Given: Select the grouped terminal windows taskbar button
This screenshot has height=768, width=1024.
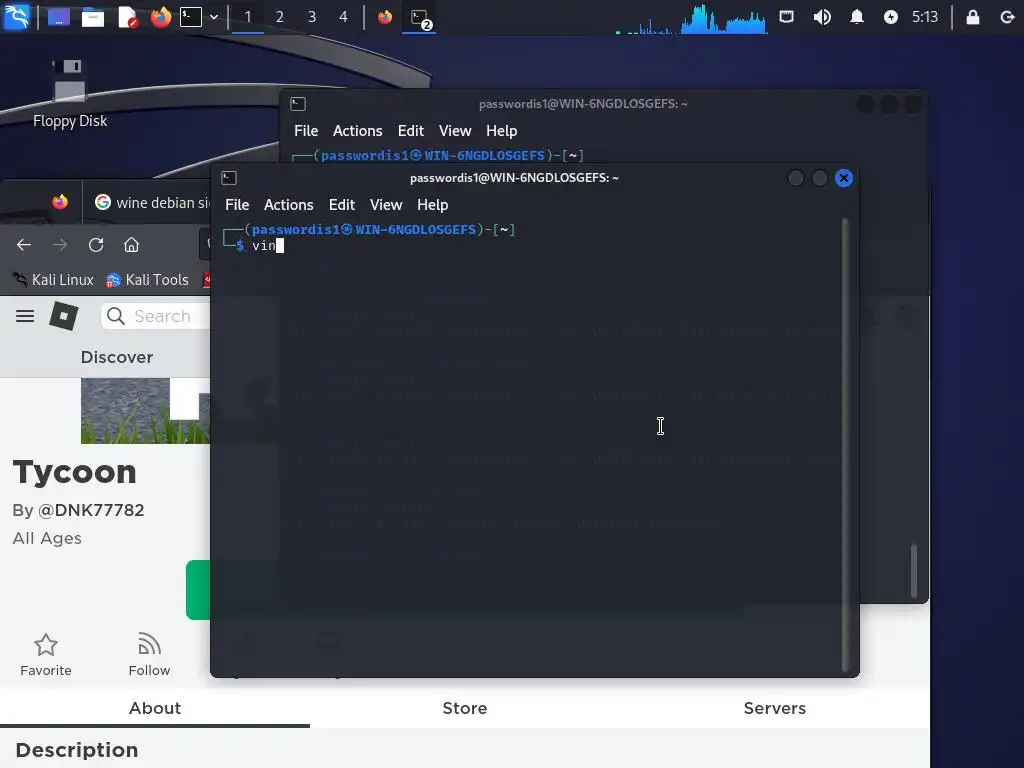Looking at the screenshot, I should tap(419, 18).
